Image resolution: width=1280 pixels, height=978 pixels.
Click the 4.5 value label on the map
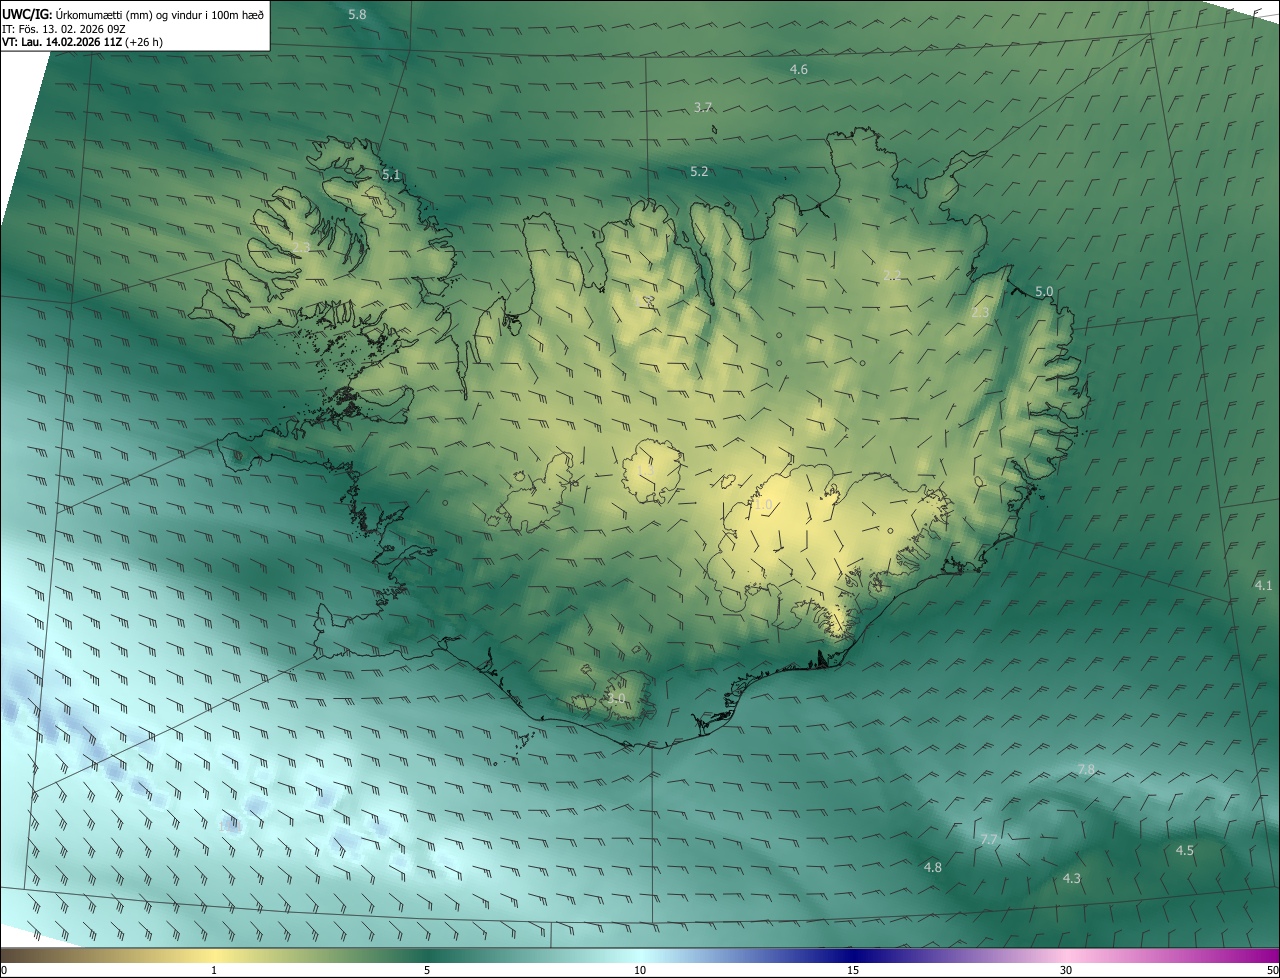[1185, 851]
